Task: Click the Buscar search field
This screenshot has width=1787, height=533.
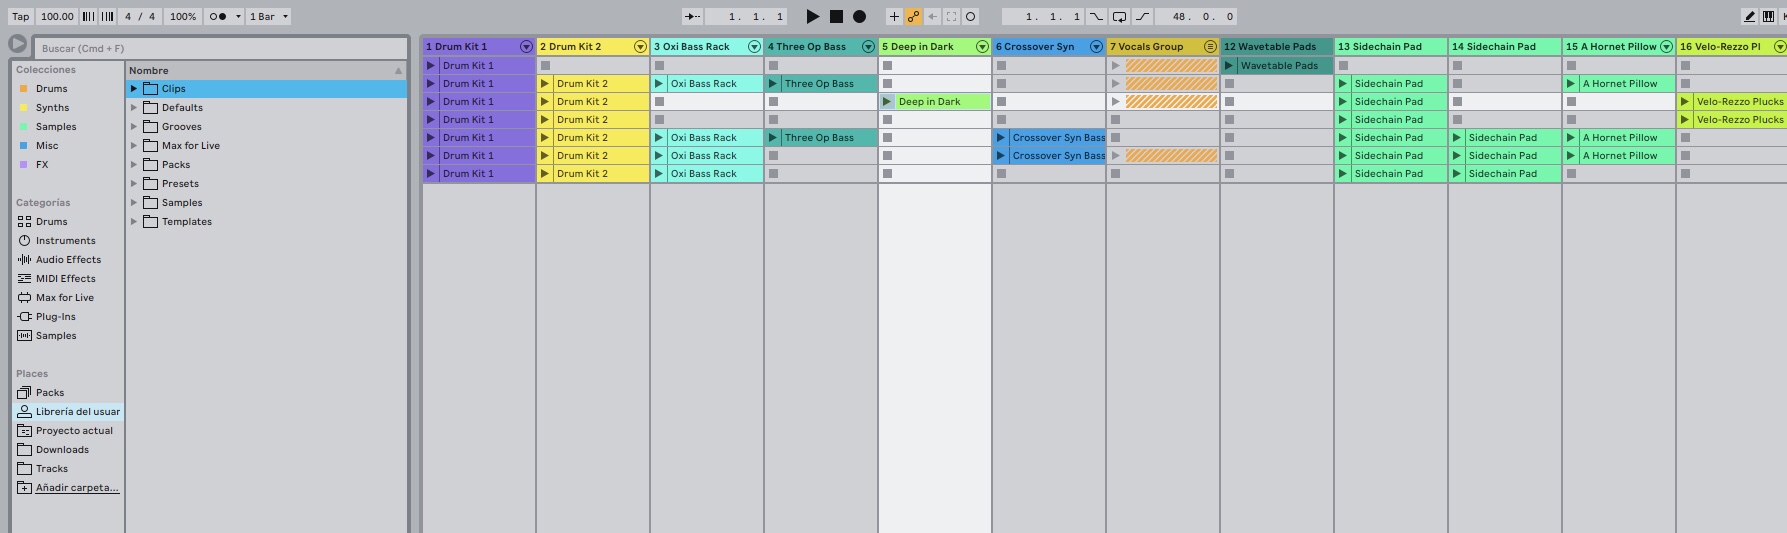Action: pos(220,48)
